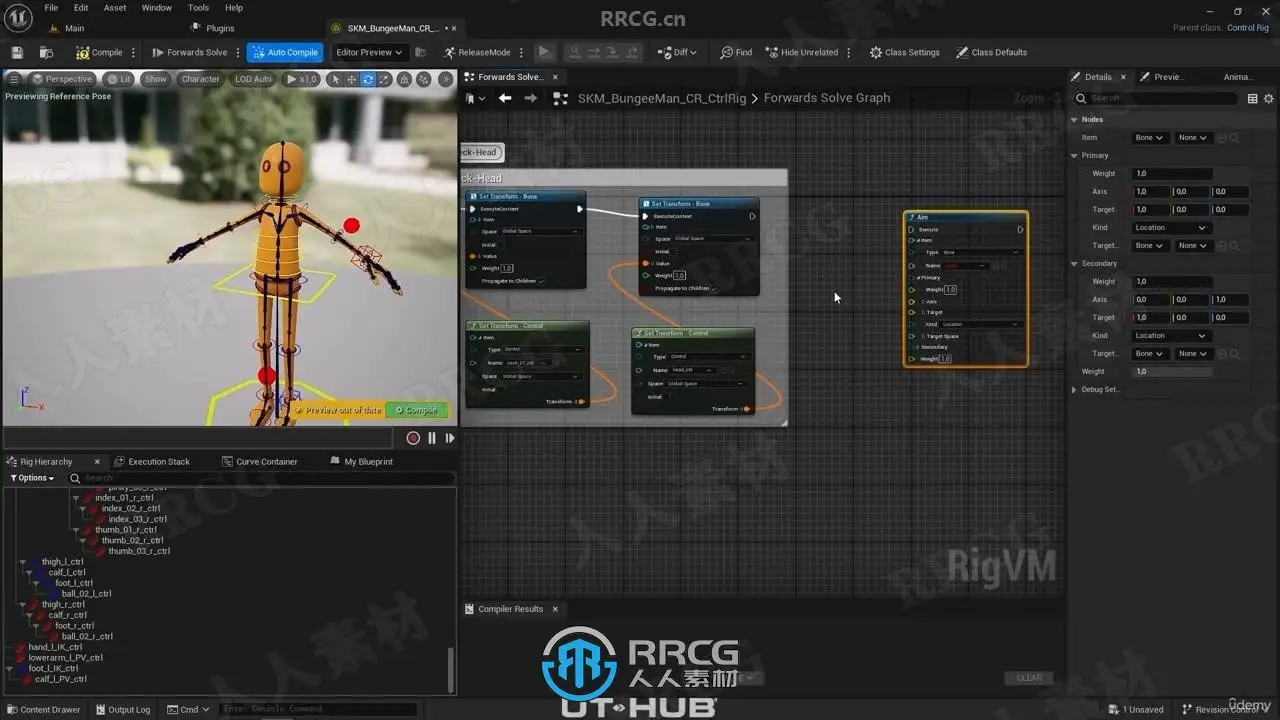Open the Tools menu
The image size is (1280, 720).
click(x=198, y=8)
